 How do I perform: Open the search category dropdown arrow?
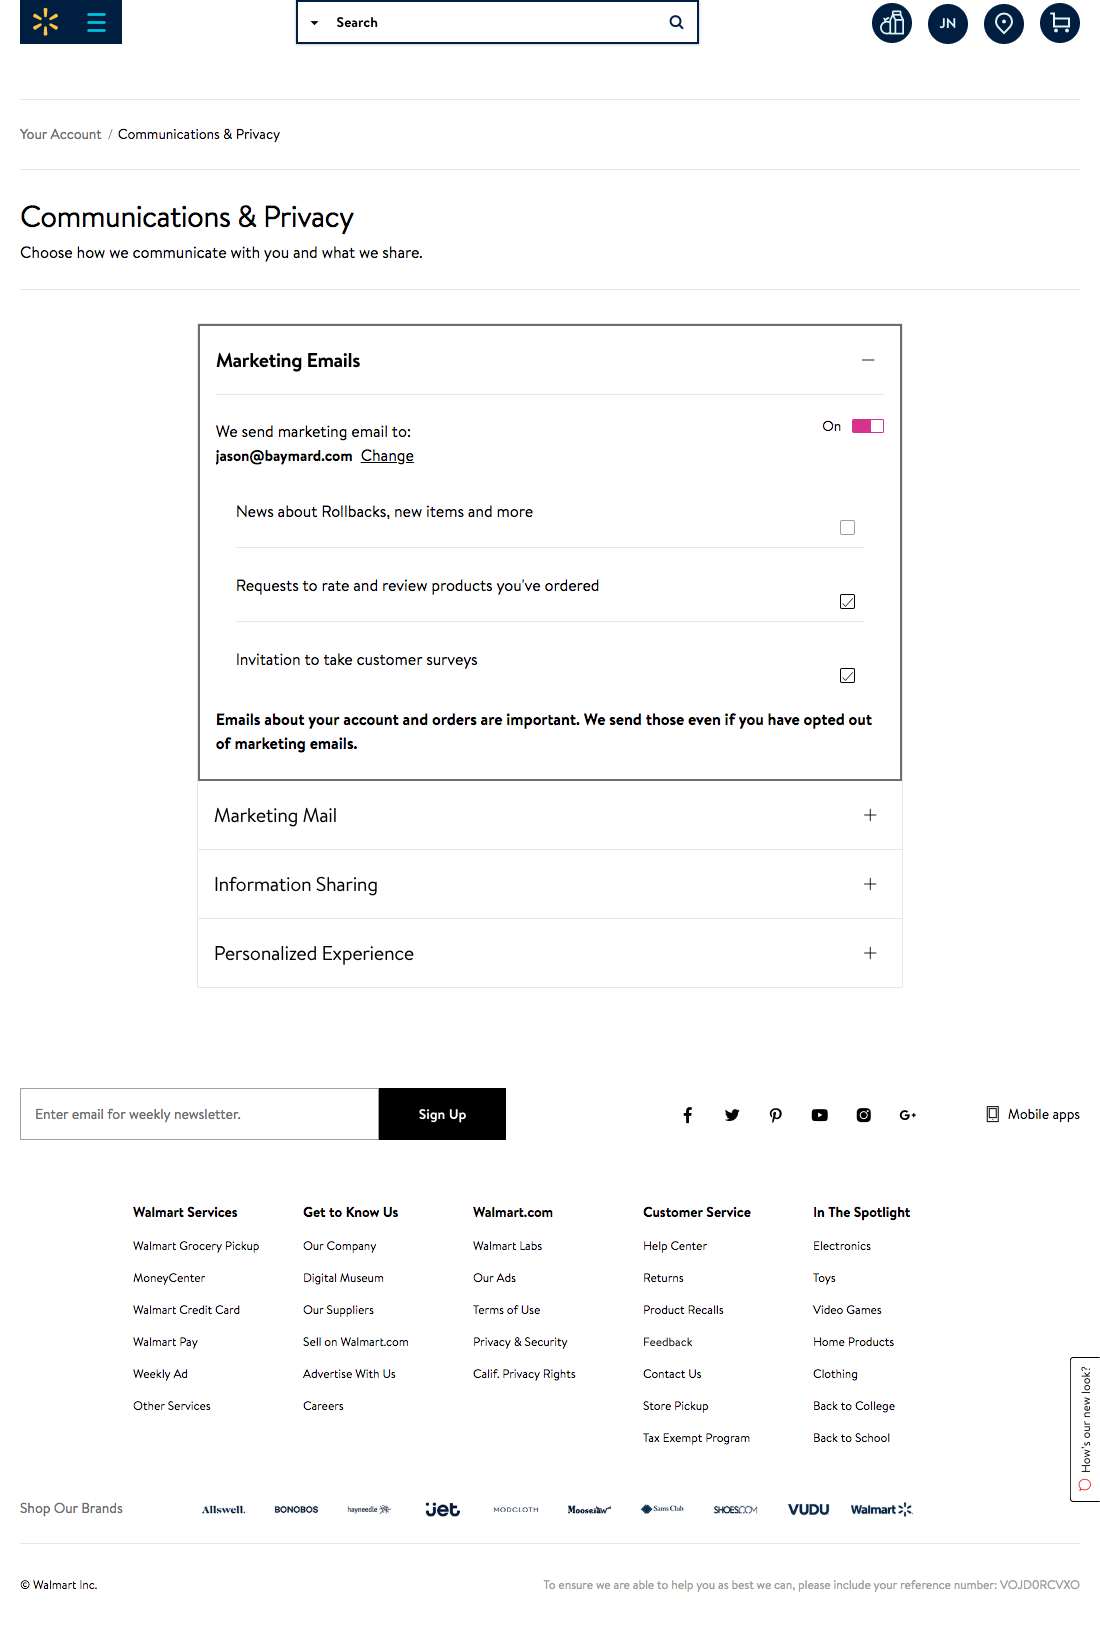[314, 23]
